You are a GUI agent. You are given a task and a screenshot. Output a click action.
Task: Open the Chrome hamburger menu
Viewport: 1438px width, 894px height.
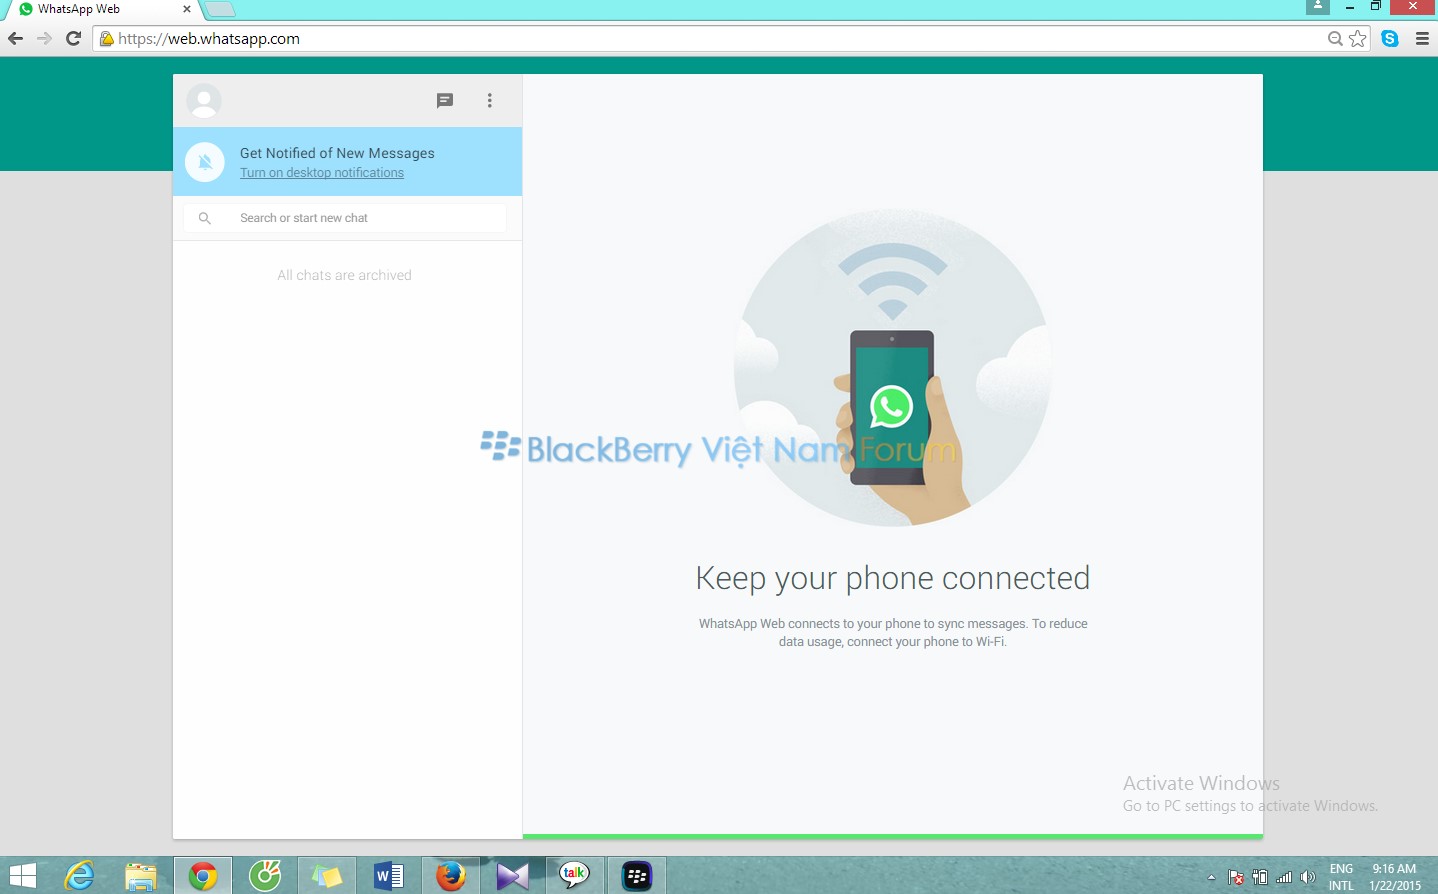[1422, 39]
